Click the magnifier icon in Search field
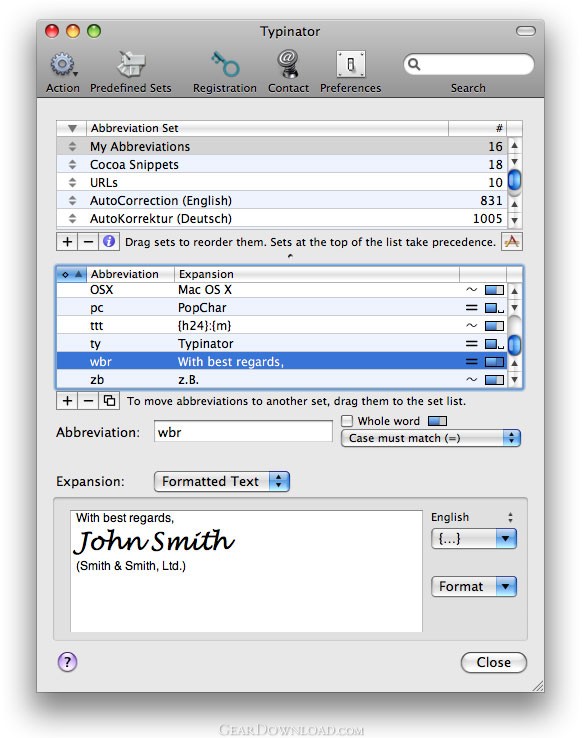582x738 pixels. [x=414, y=64]
